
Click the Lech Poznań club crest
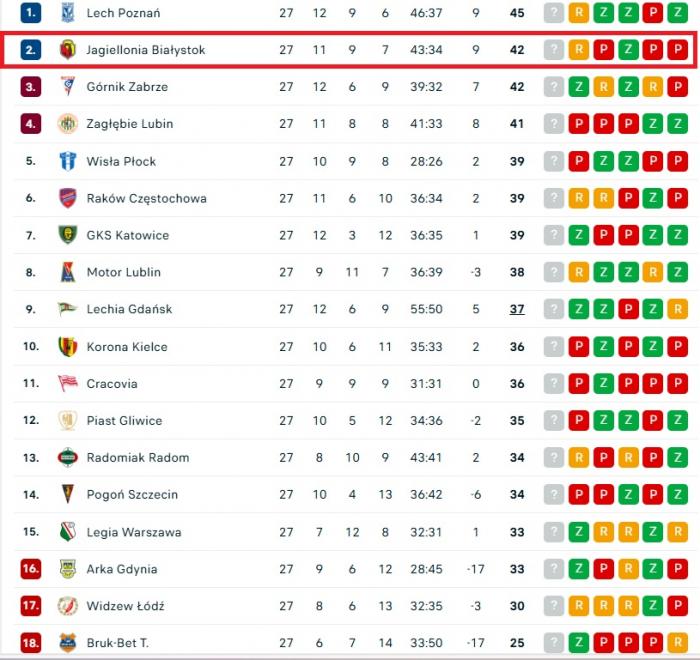68,13
